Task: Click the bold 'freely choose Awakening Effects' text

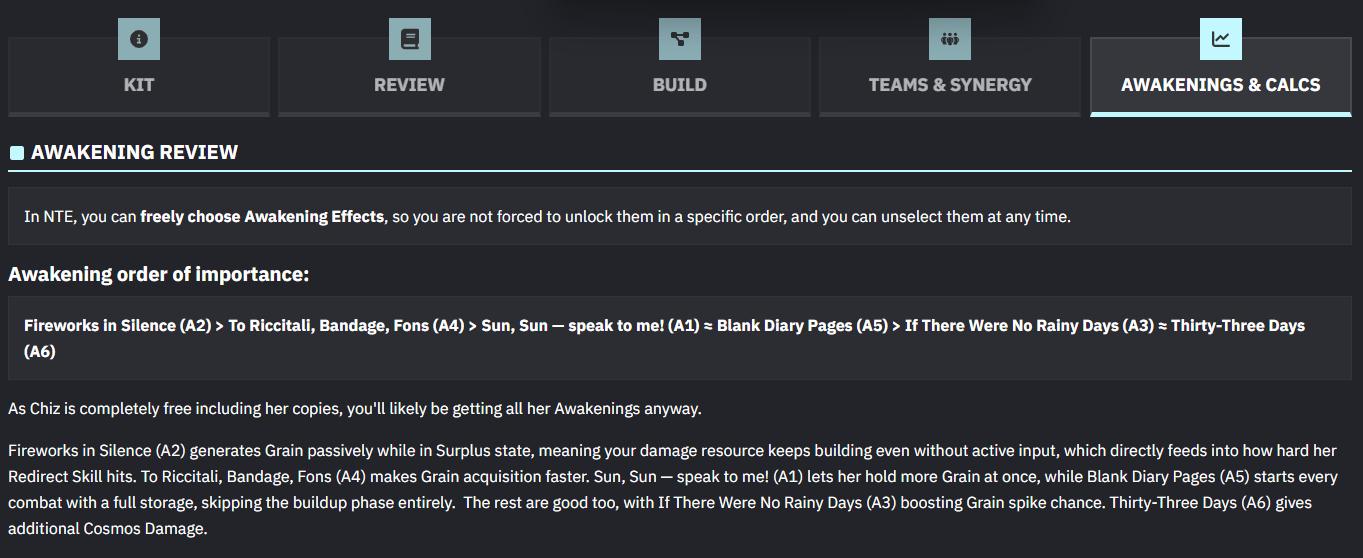Action: click(x=262, y=216)
